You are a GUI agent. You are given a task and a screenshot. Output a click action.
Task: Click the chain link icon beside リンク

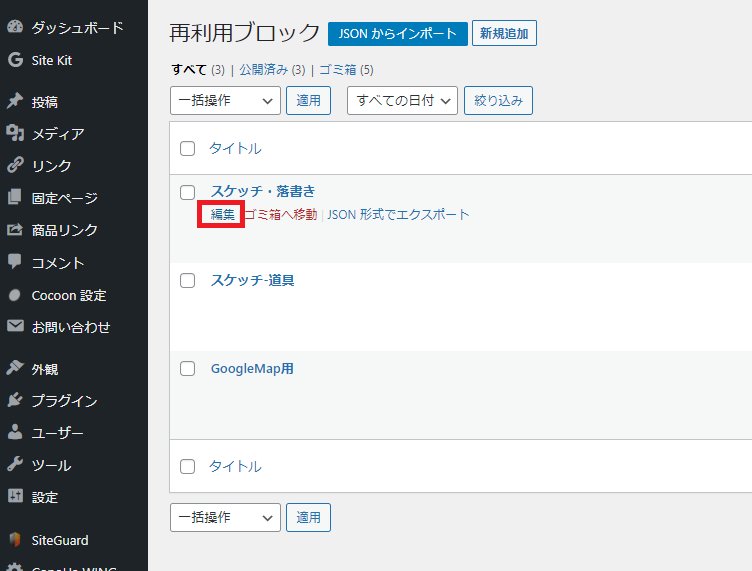pos(15,165)
